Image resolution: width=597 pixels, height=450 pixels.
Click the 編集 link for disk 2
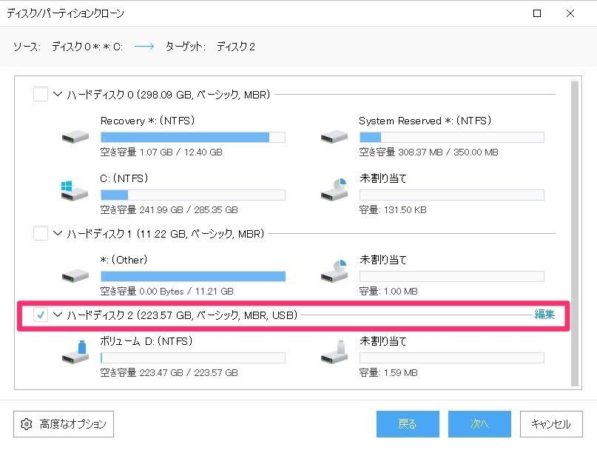pyautogui.click(x=544, y=314)
